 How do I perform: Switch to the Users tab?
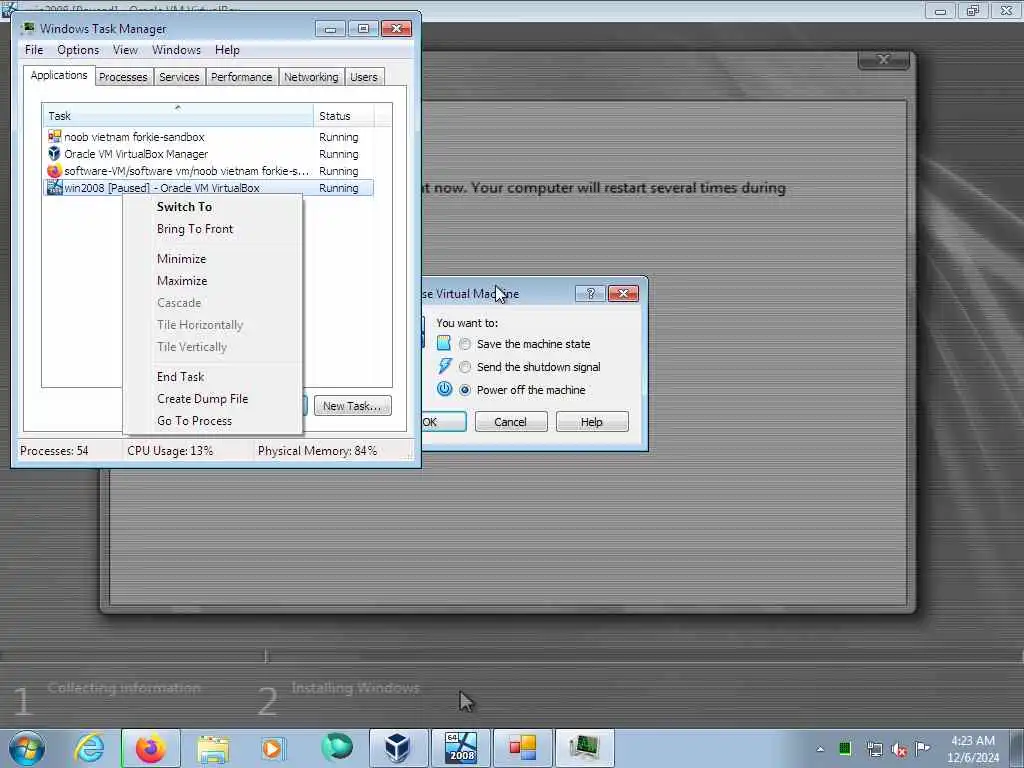click(x=364, y=77)
